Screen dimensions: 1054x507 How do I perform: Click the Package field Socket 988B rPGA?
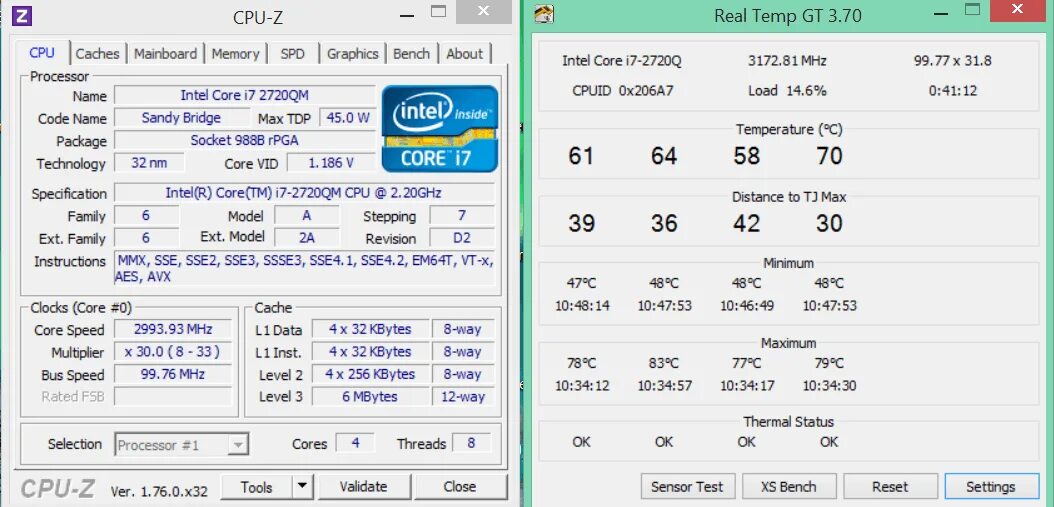[x=245, y=140]
